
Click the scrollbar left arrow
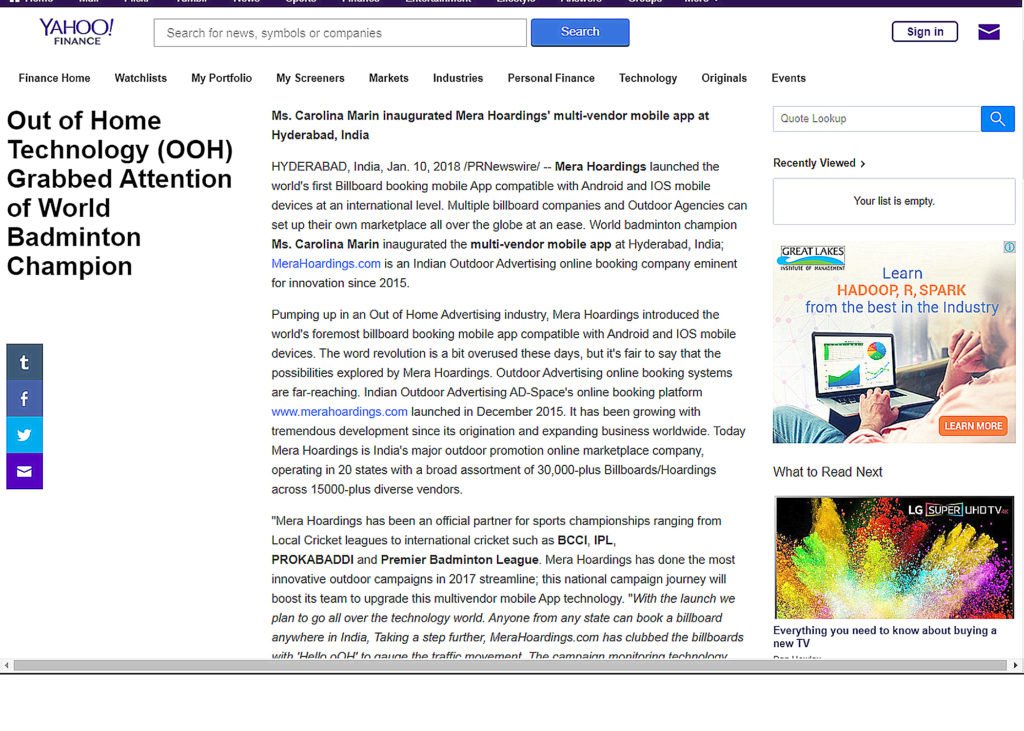(7, 665)
